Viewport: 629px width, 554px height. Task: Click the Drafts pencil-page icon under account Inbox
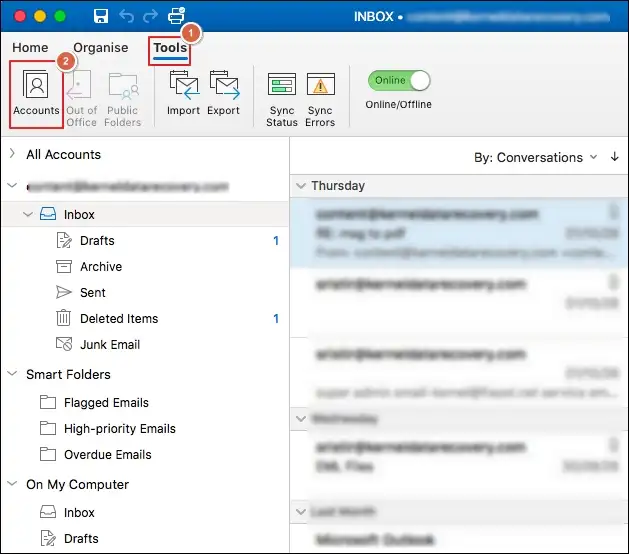[64, 240]
